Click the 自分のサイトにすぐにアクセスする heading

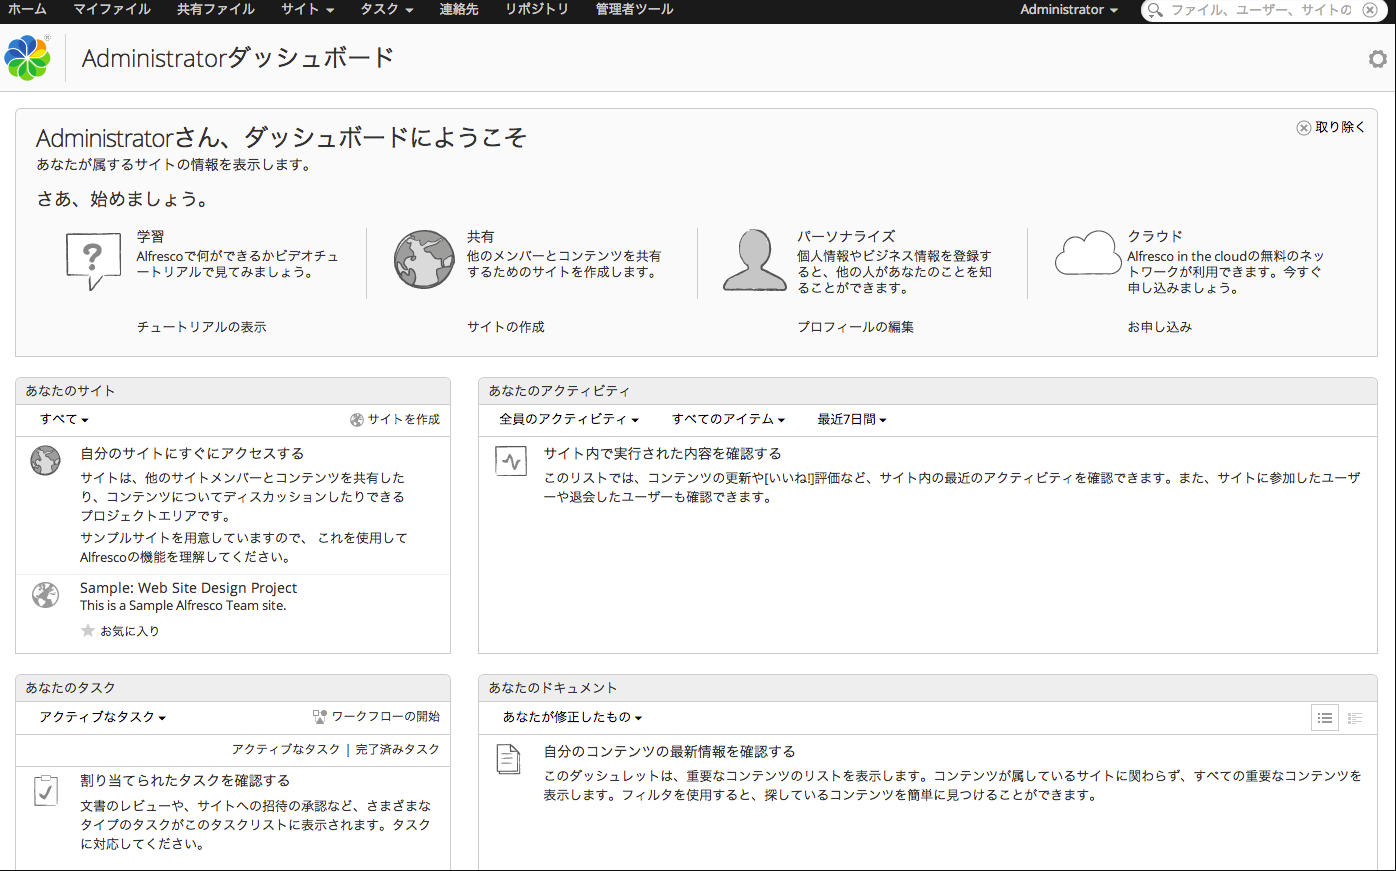tap(192, 454)
